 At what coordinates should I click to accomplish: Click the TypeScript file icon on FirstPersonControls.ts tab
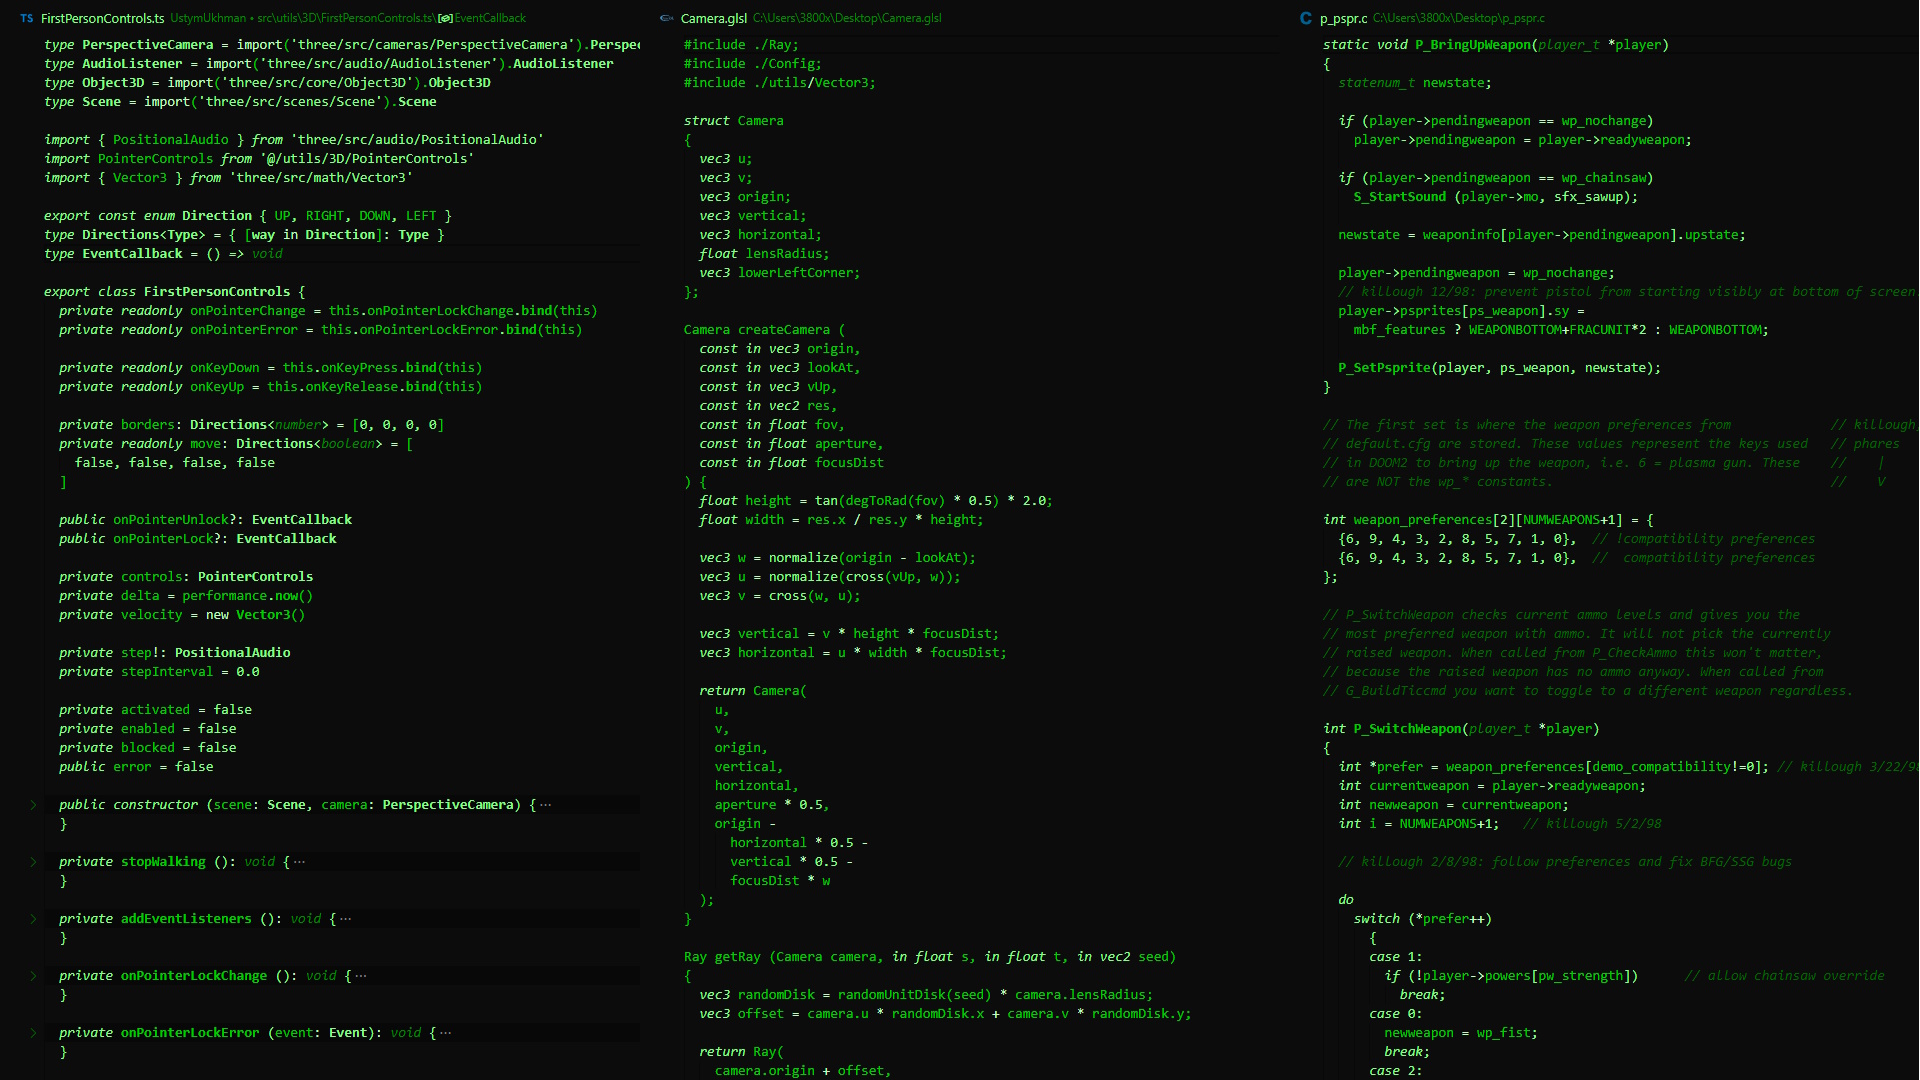[x=26, y=18]
